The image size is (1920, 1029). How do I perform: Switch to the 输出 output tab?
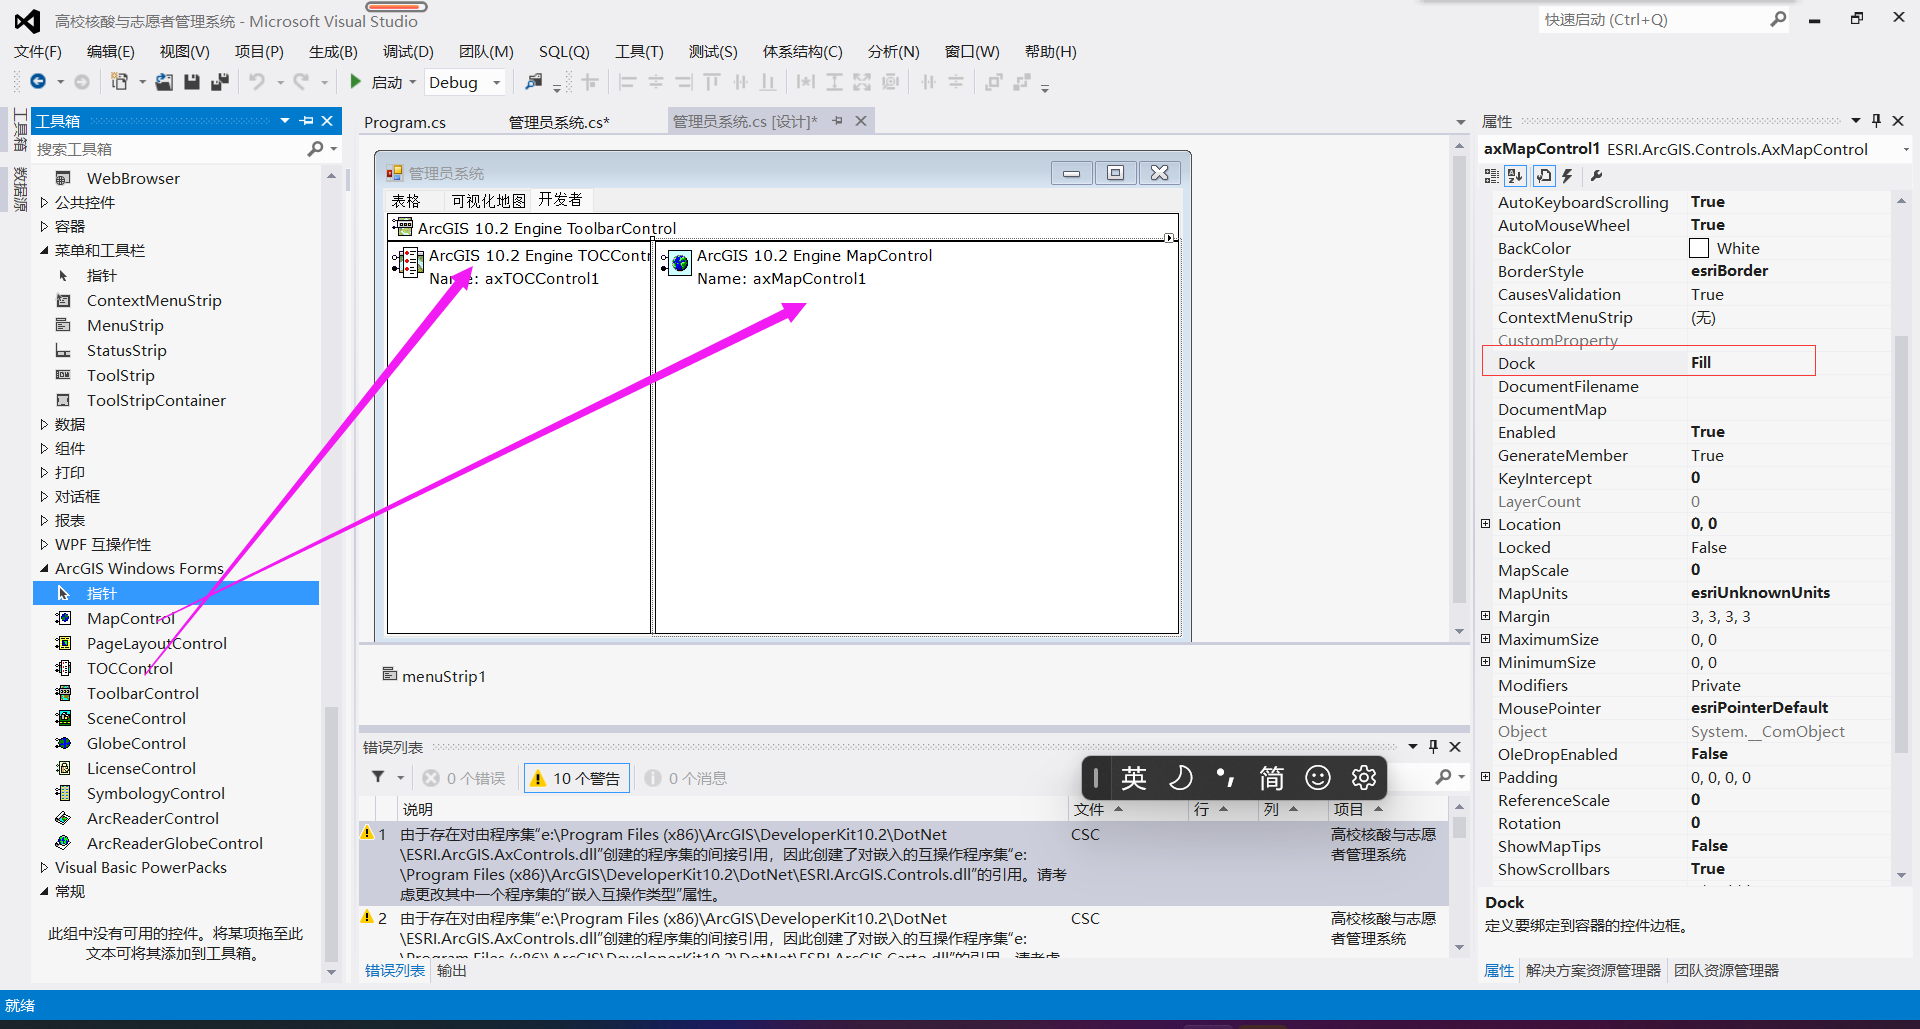click(452, 971)
